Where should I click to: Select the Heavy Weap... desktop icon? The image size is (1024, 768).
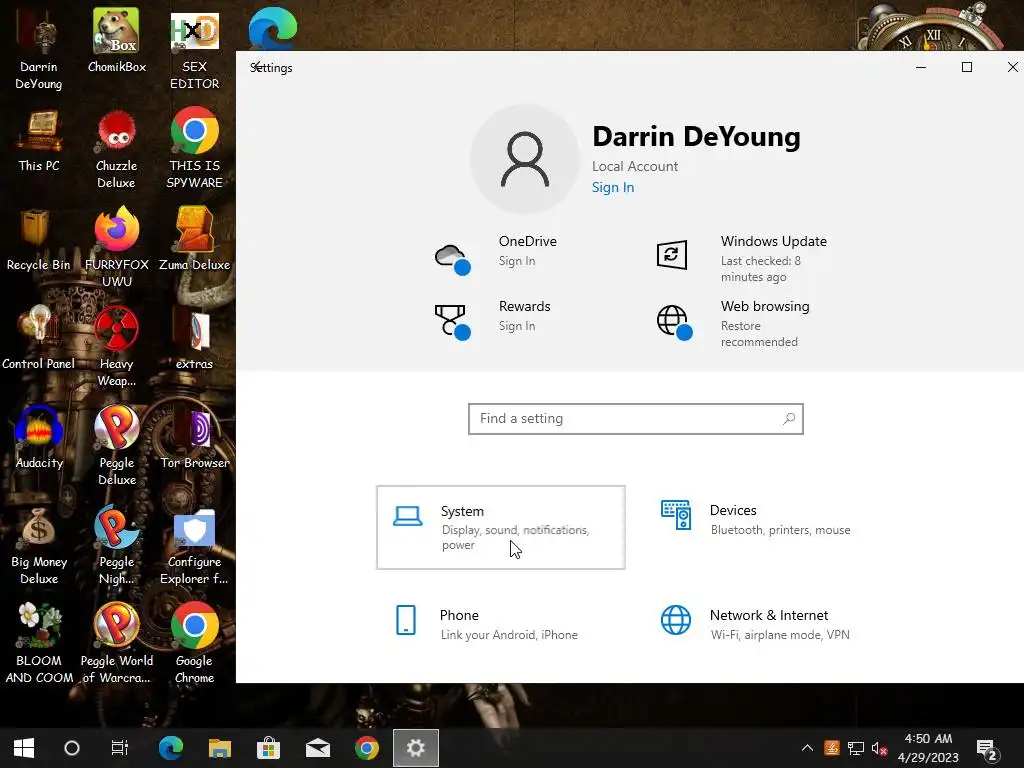[117, 346]
